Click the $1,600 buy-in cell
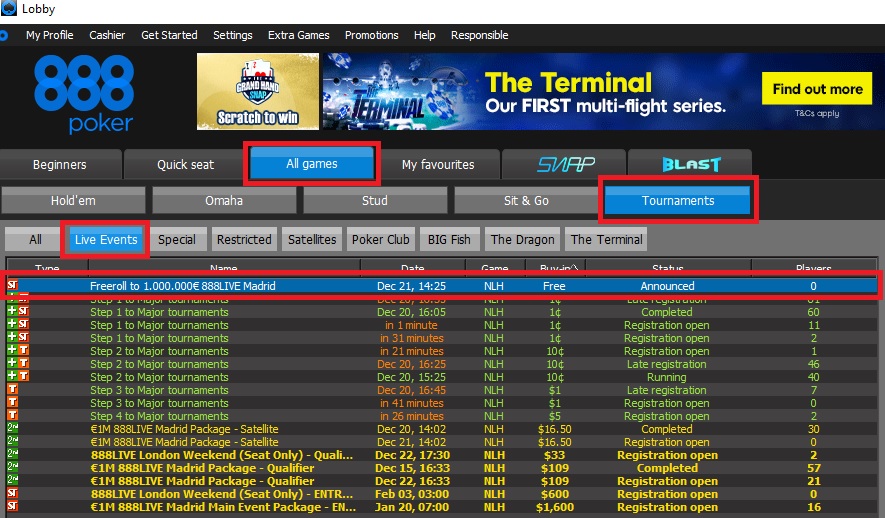The height and width of the screenshot is (518, 885). [x=555, y=507]
